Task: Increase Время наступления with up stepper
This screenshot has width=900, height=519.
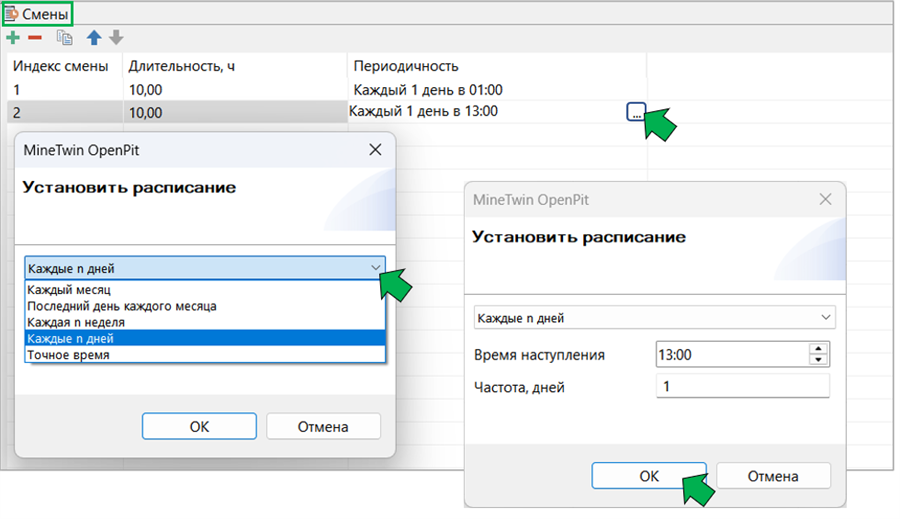Action: (818, 349)
